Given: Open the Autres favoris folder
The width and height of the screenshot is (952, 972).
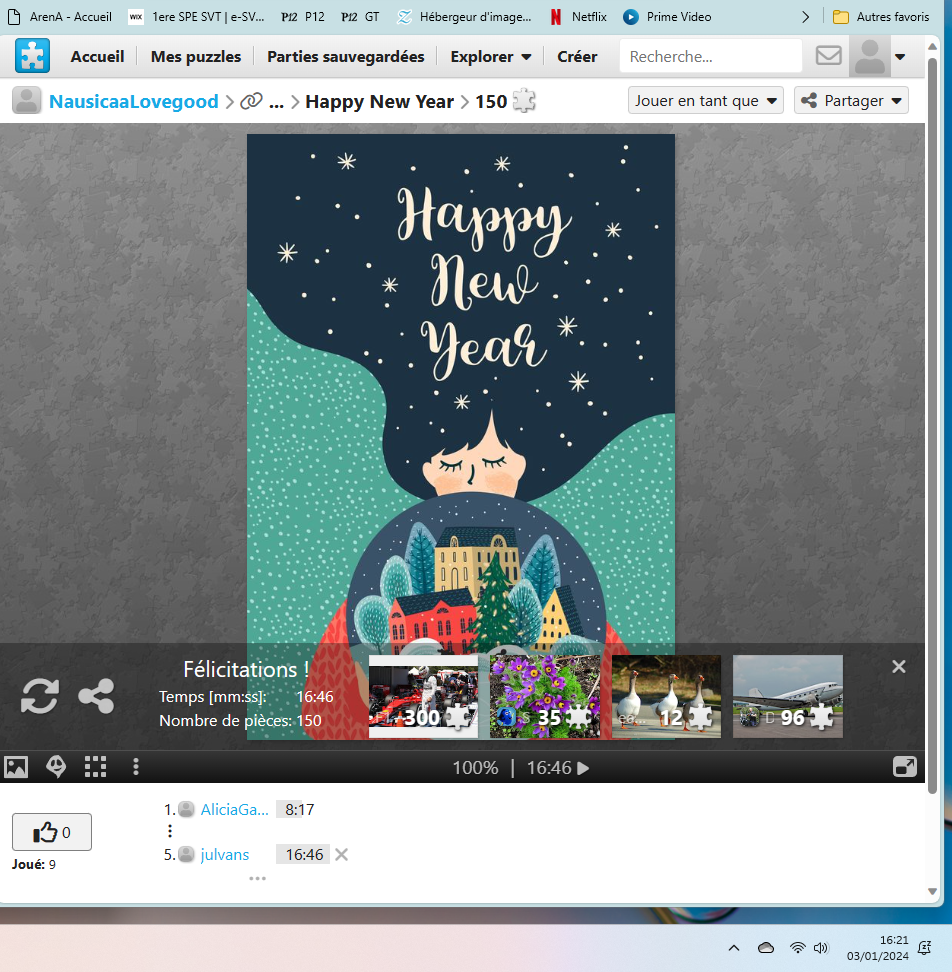Looking at the screenshot, I should (881, 17).
